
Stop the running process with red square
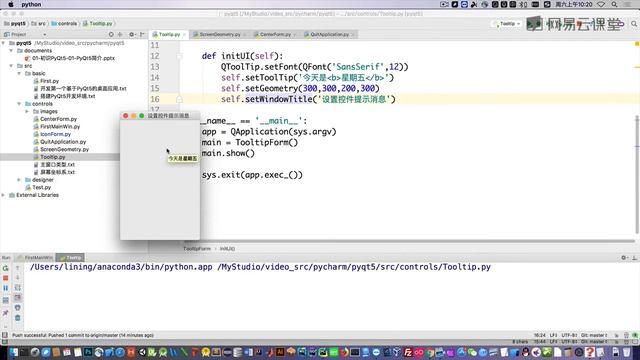6,278
